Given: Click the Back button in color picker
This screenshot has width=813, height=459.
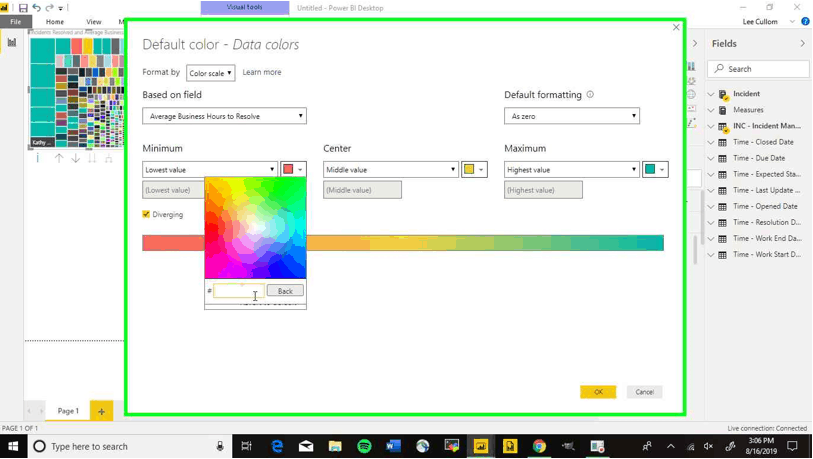Looking at the screenshot, I should (285, 291).
